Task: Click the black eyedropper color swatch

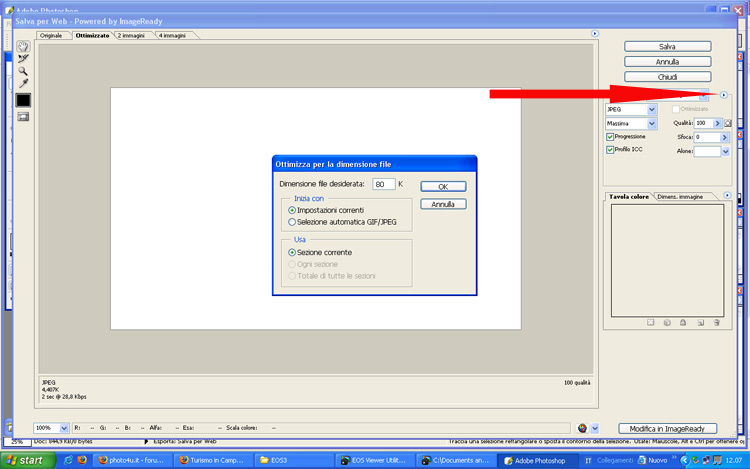Action: click(x=23, y=100)
